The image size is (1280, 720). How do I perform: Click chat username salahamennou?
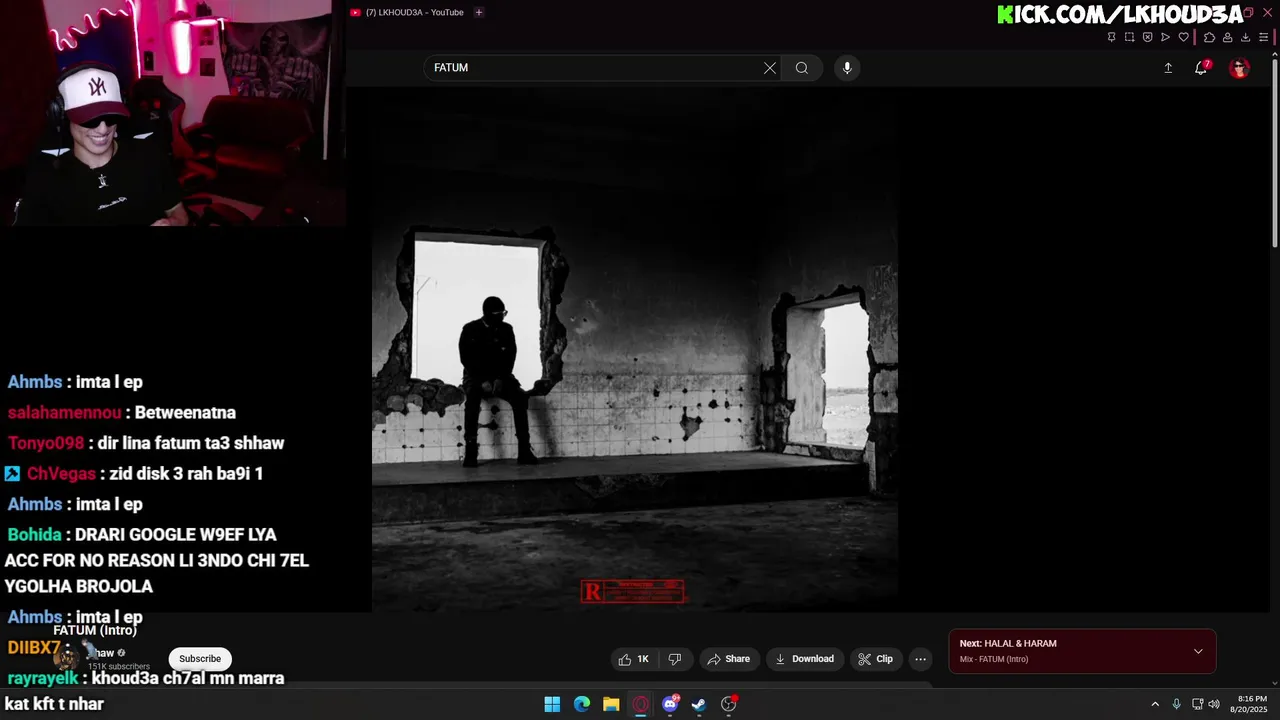tap(64, 413)
